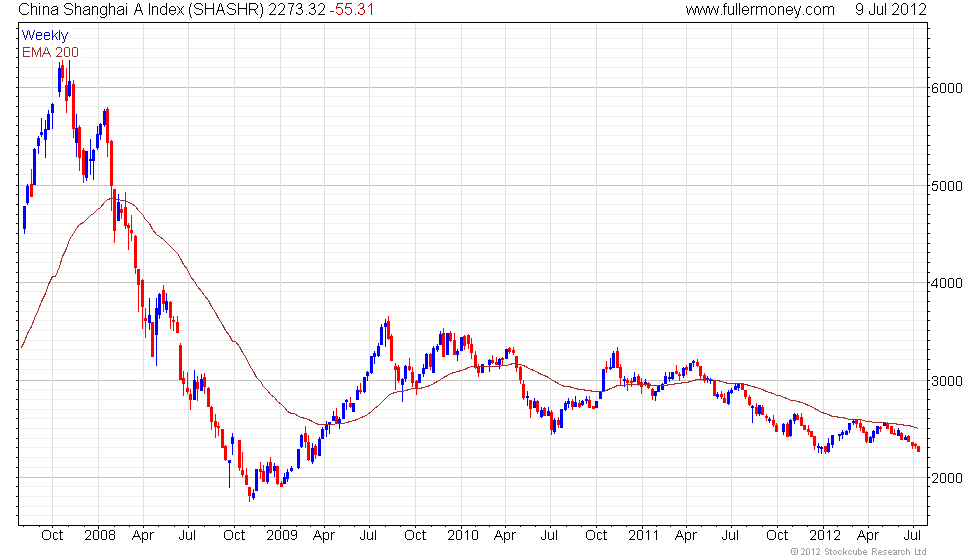Click the 'Jul' label between 2011 and 2012
Image resolution: width=980 pixels, height=560 pixels.
click(731, 536)
